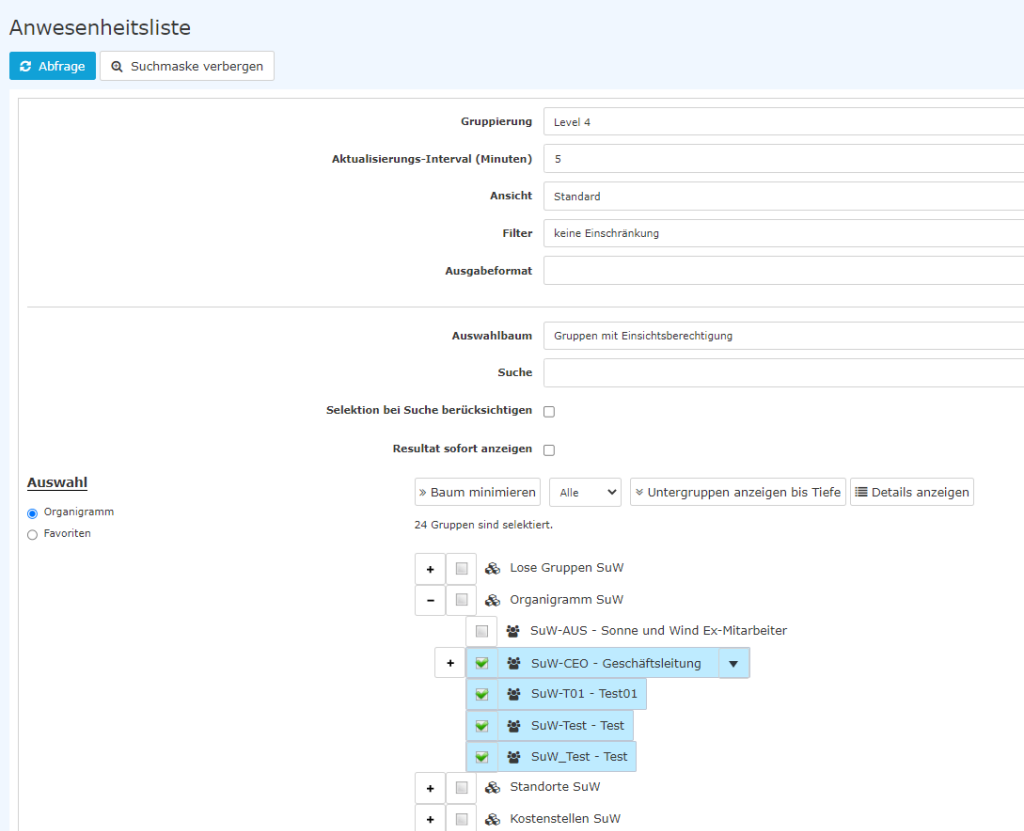The height and width of the screenshot is (831, 1024).
Task: Open the Auswahlbaum dropdown
Action: (x=783, y=336)
